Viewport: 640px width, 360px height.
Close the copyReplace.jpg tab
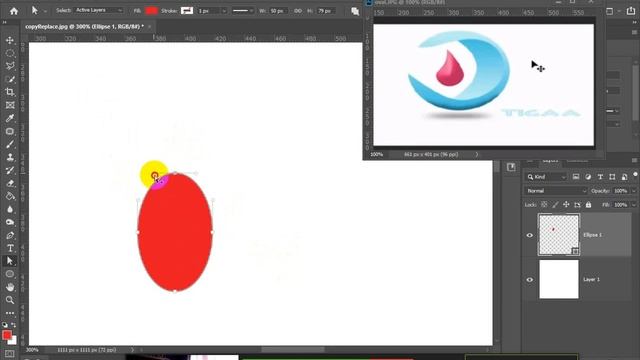coord(149,27)
